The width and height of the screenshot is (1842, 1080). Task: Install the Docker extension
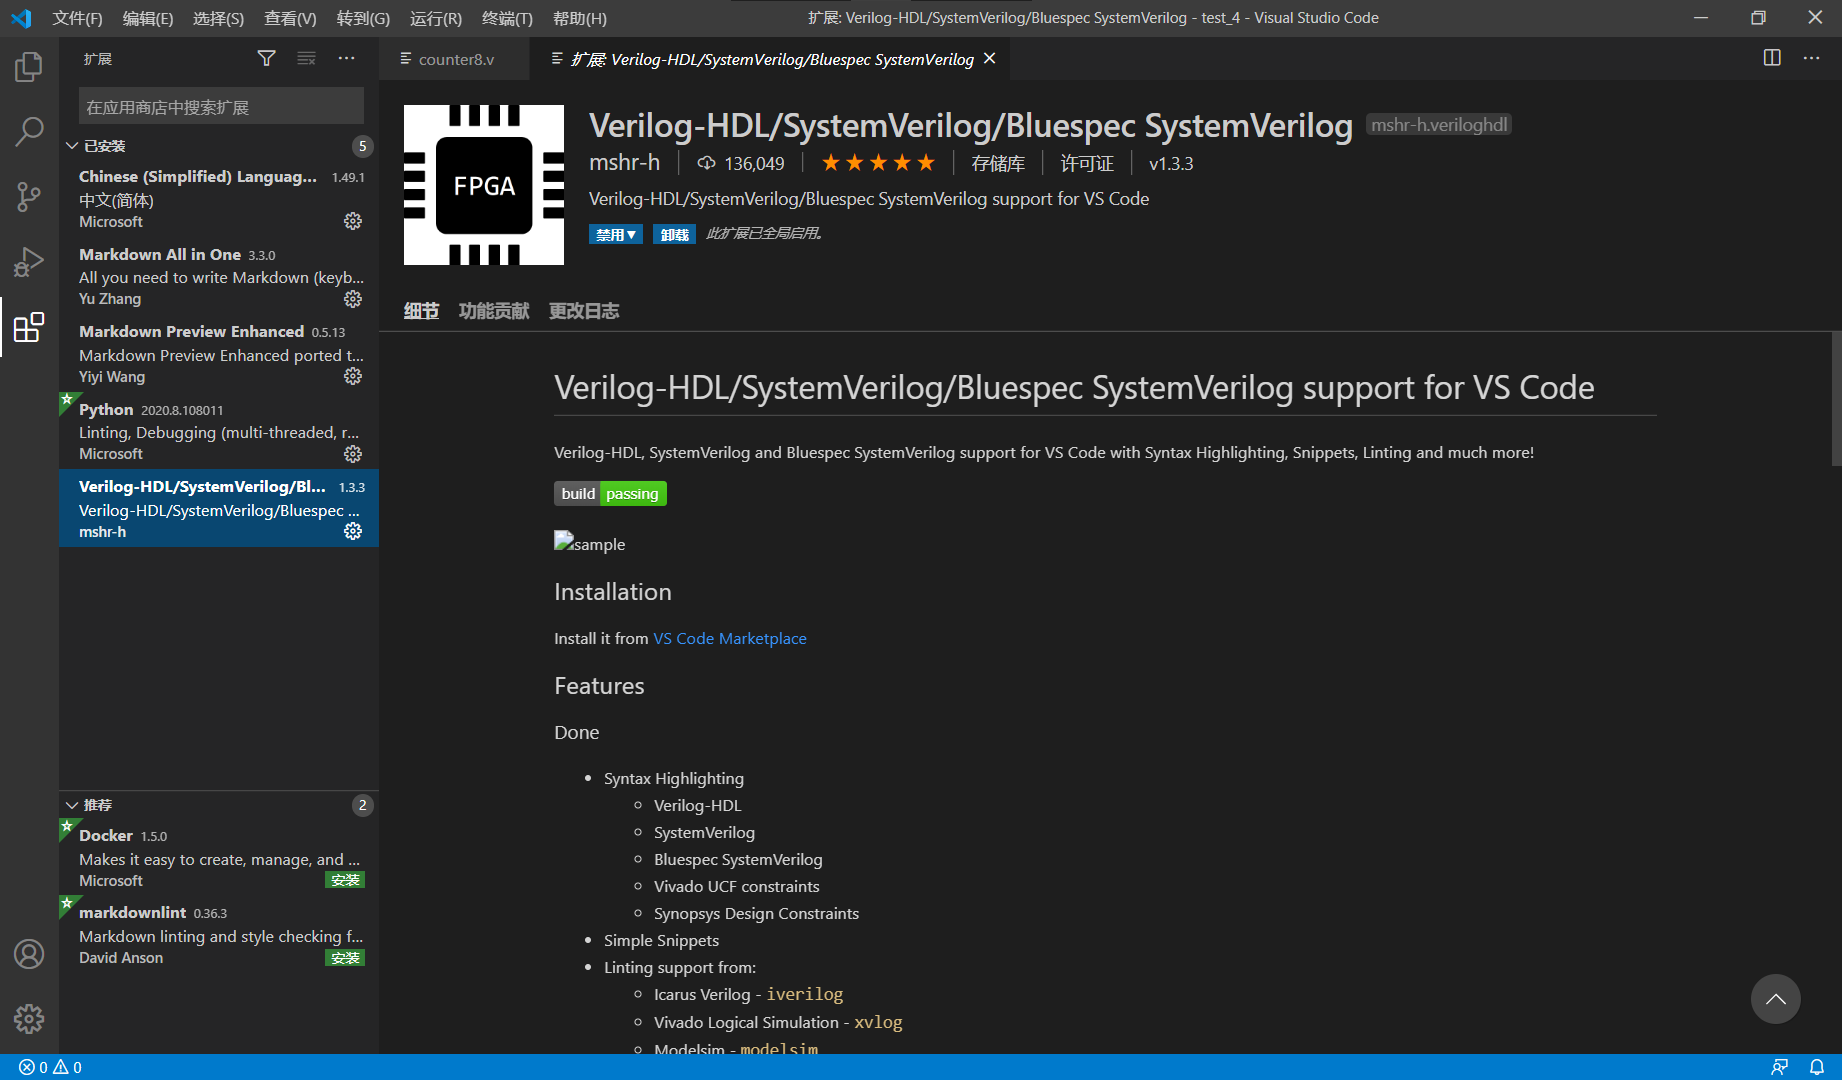point(345,880)
